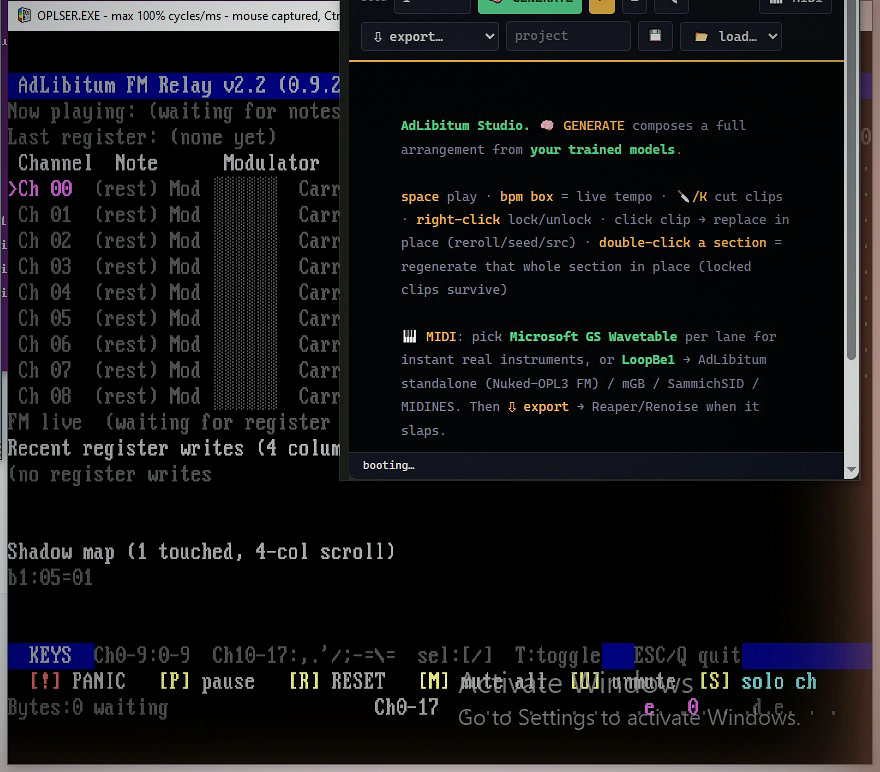
Task: Click the project name field
Action: coord(568,36)
